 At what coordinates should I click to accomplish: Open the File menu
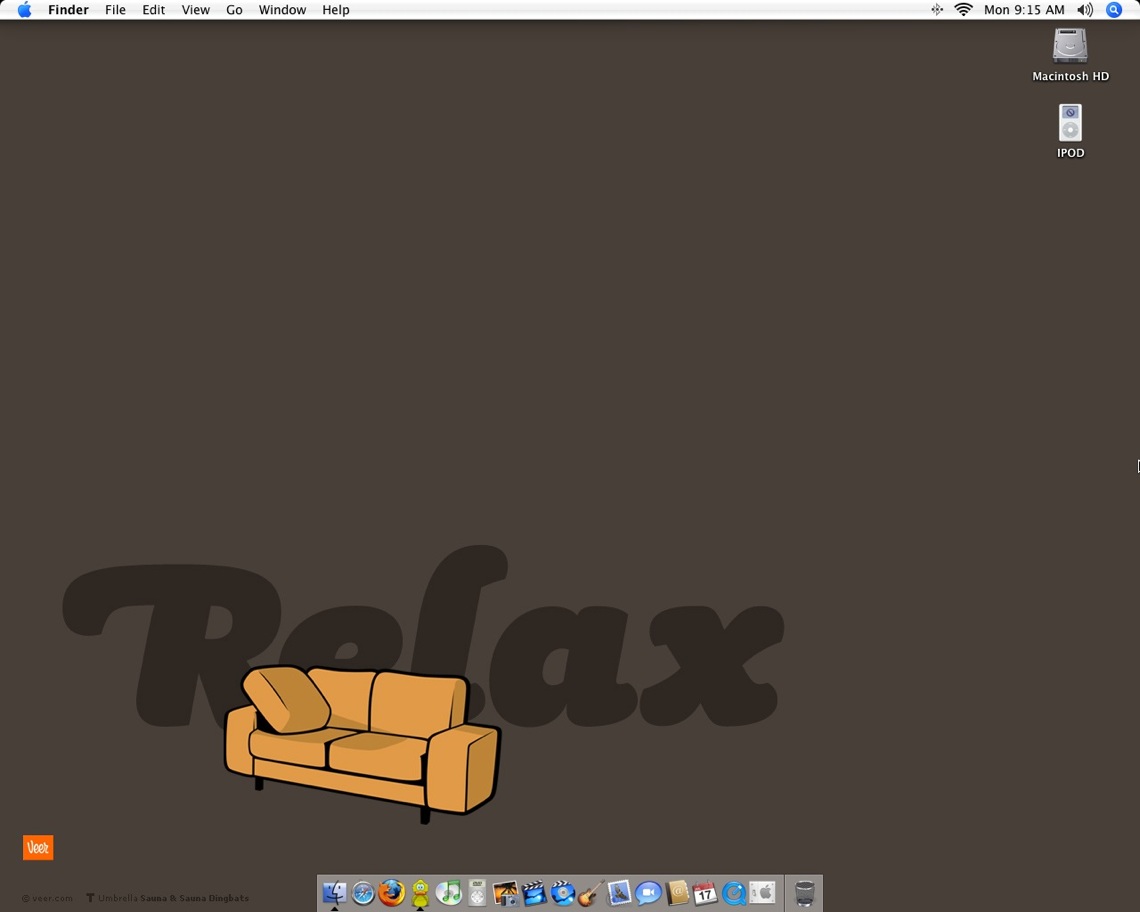115,10
